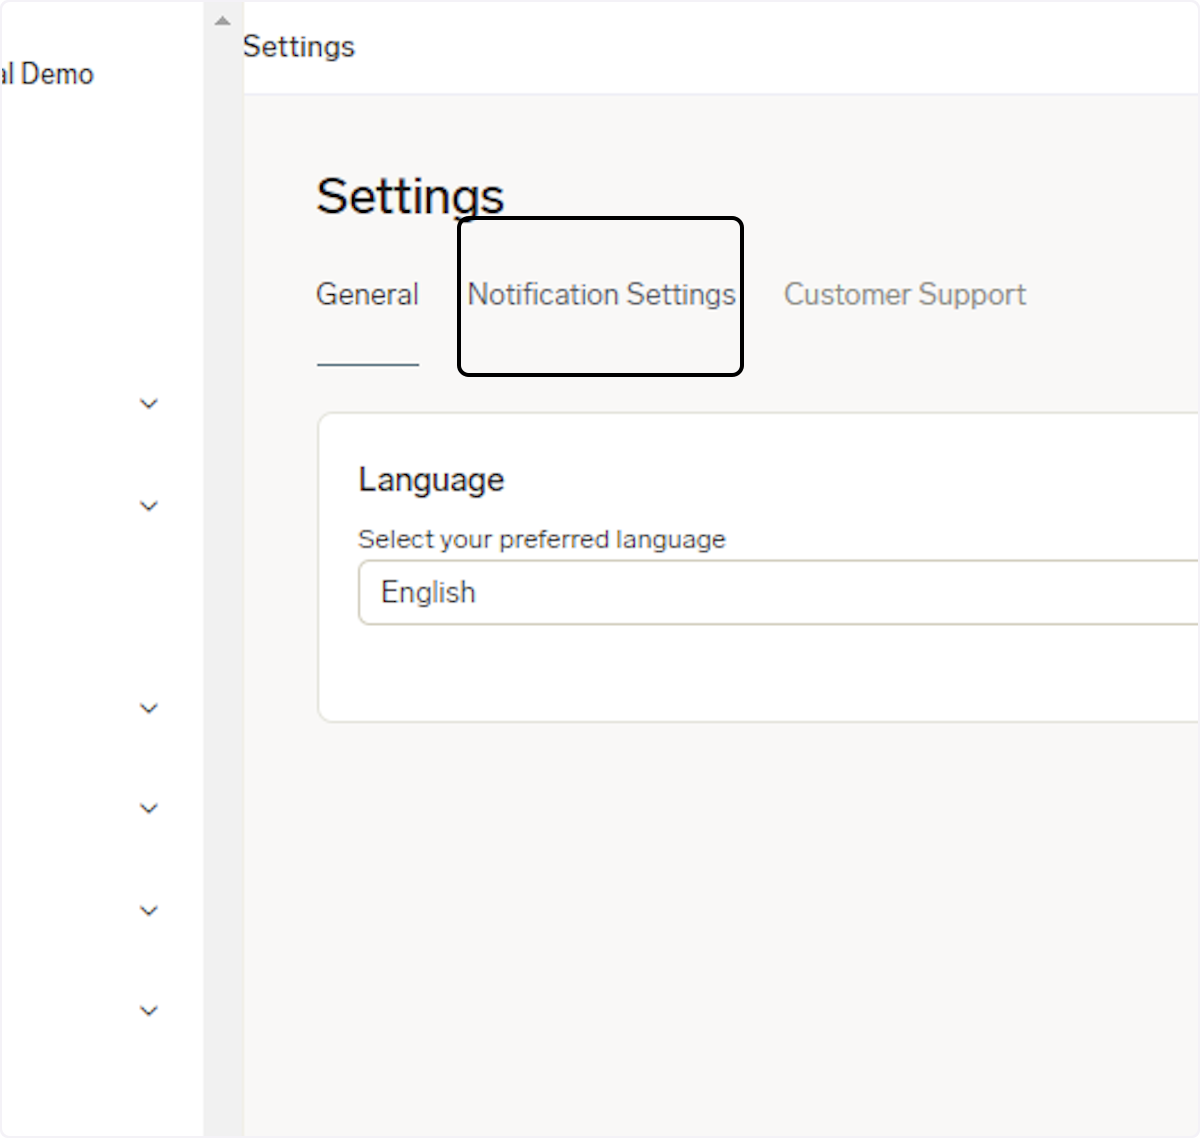Expand the second sidebar section chevron

click(x=148, y=506)
